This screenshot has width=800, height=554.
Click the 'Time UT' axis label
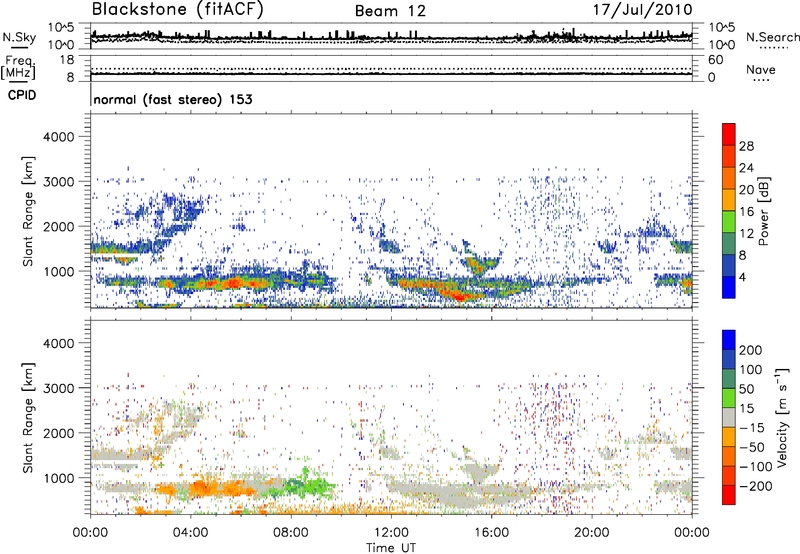coord(391,547)
